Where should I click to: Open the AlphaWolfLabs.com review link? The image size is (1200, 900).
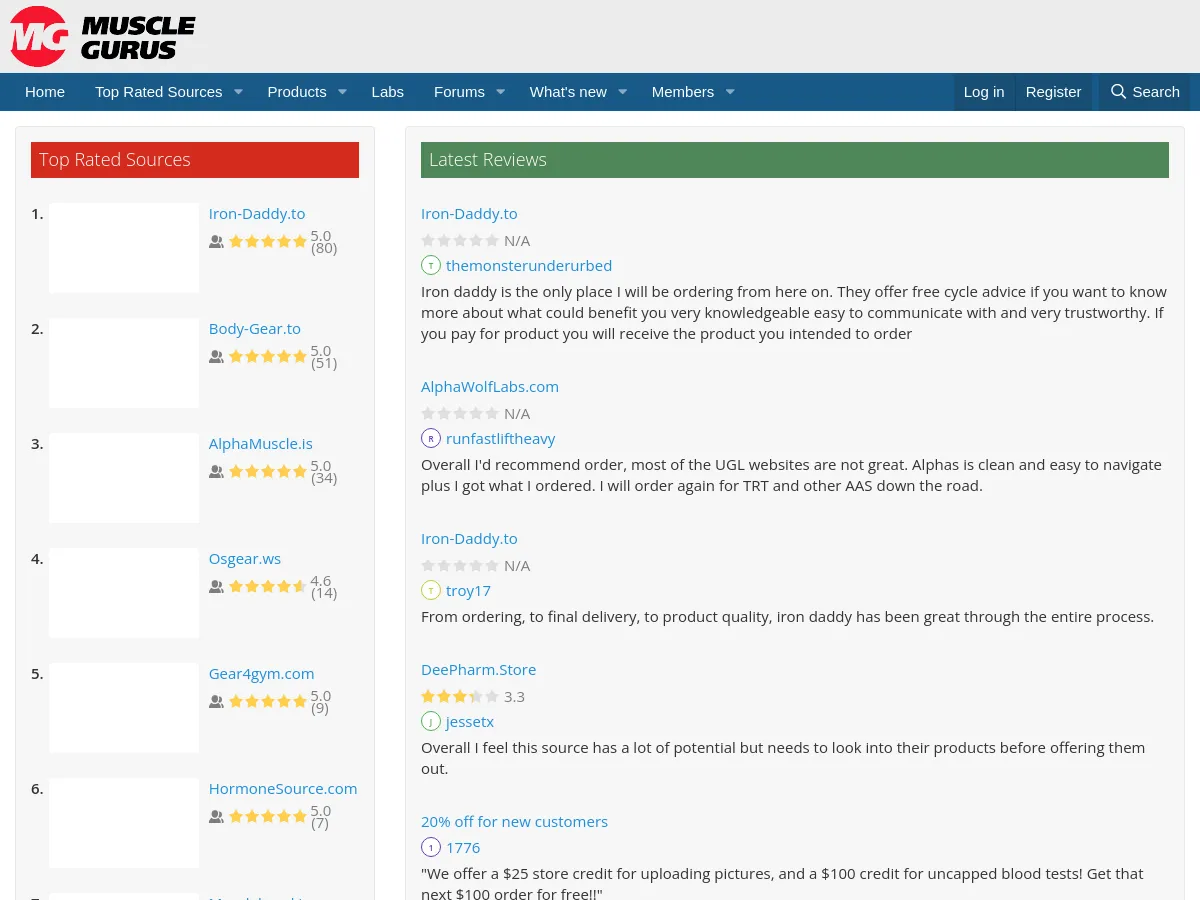pyautogui.click(x=490, y=386)
